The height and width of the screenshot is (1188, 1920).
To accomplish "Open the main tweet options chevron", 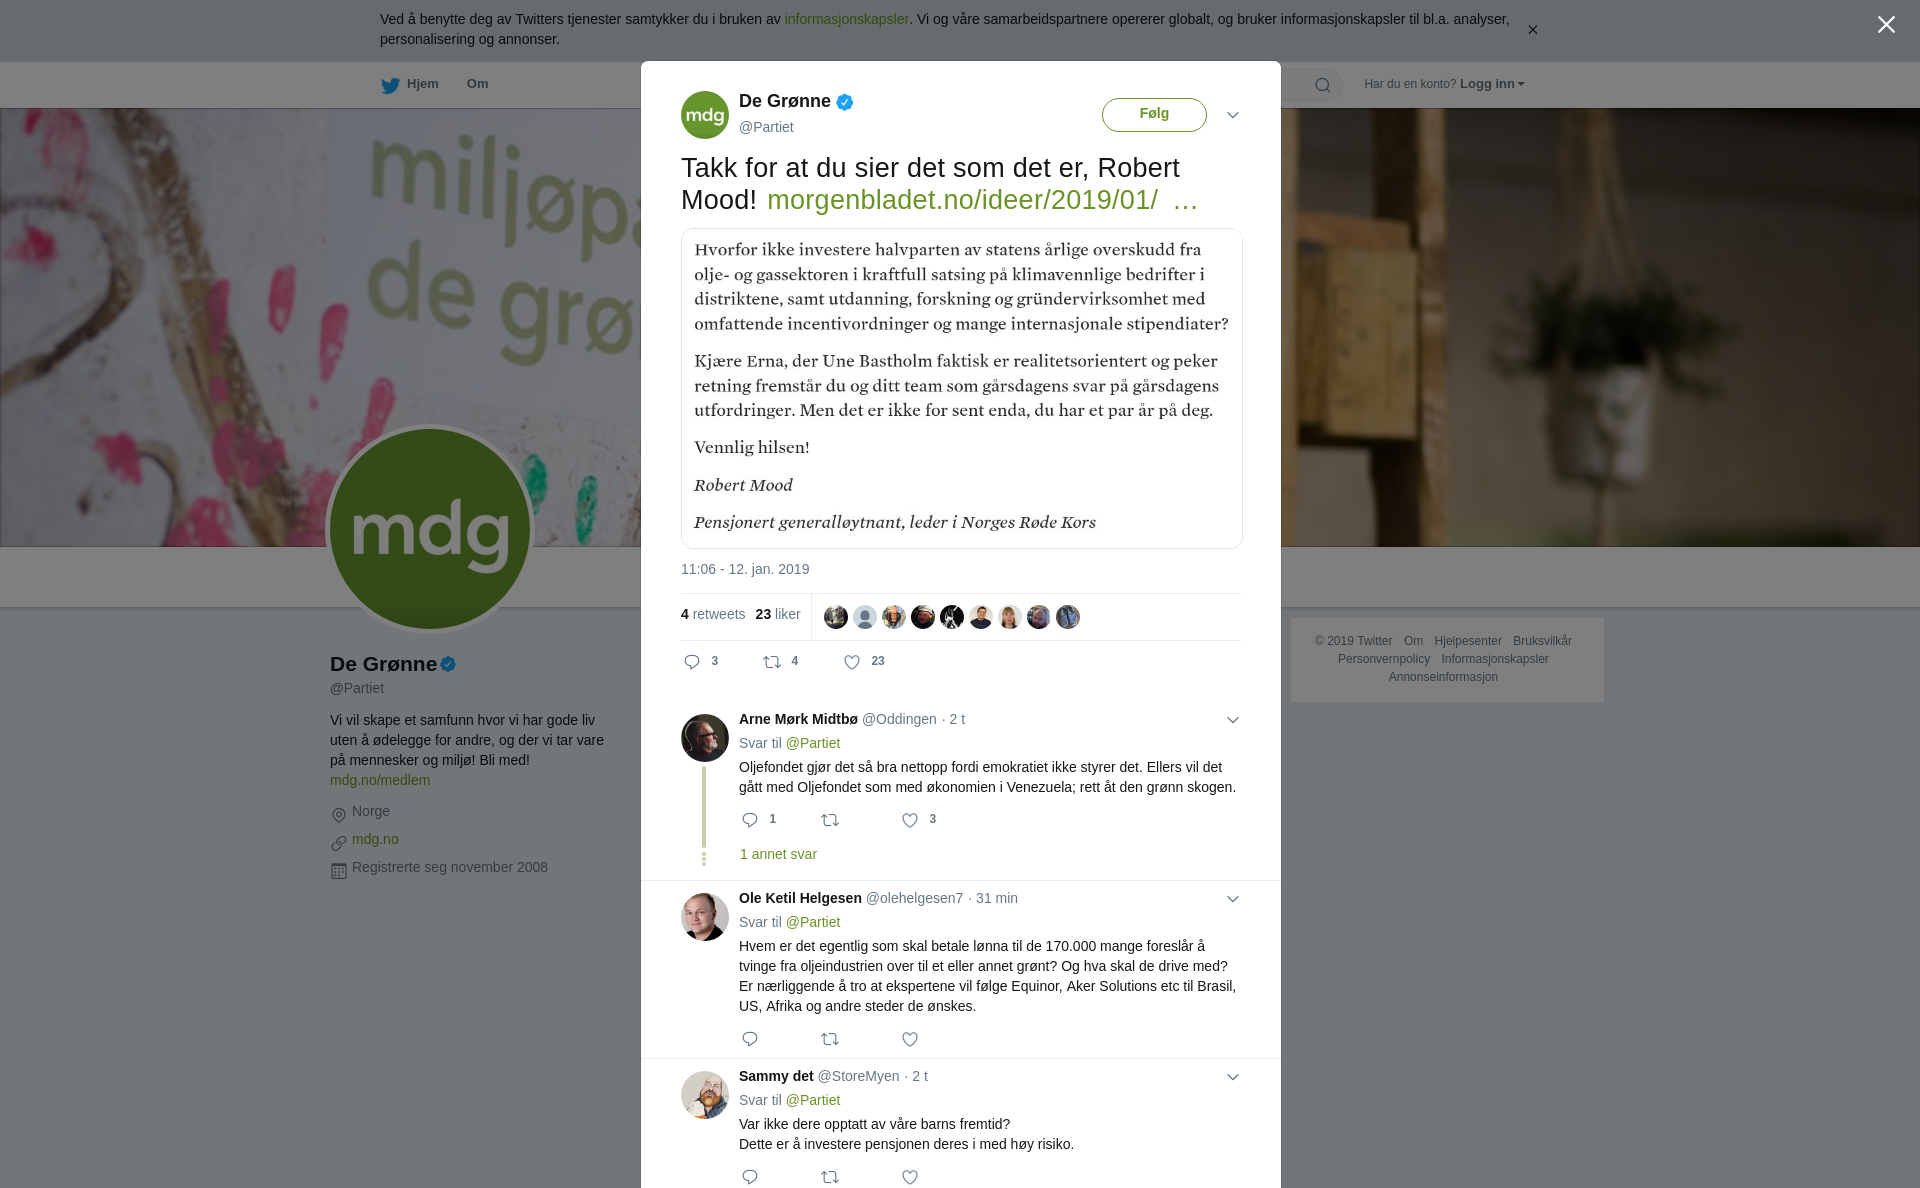I will click(x=1233, y=115).
